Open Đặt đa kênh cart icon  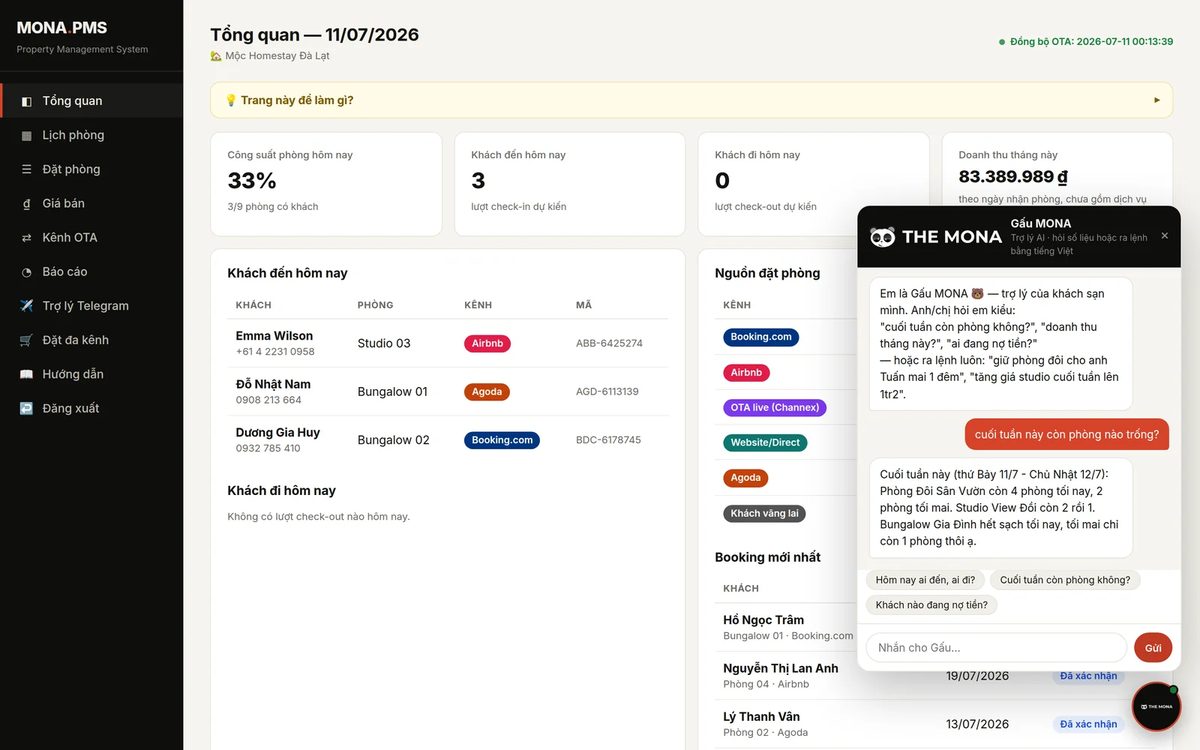(26, 340)
